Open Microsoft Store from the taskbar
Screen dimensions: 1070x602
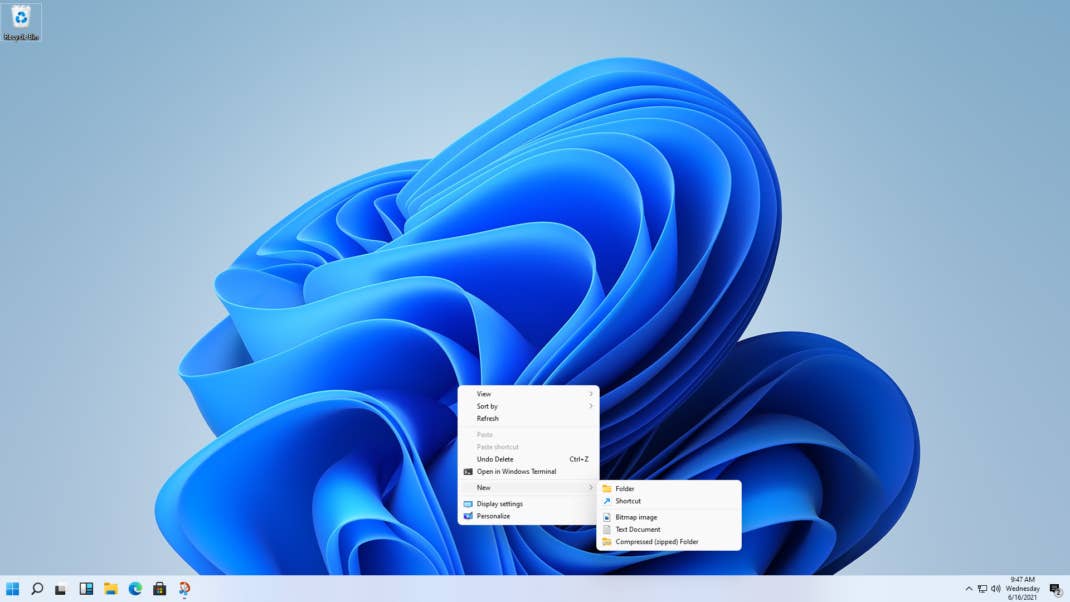click(160, 588)
